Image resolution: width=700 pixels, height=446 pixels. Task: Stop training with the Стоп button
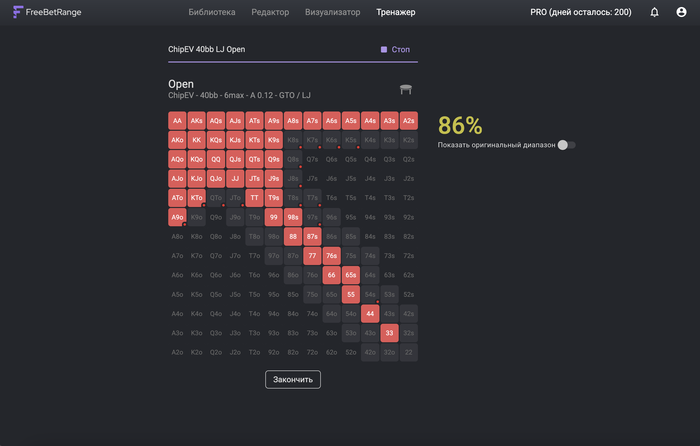pos(395,50)
